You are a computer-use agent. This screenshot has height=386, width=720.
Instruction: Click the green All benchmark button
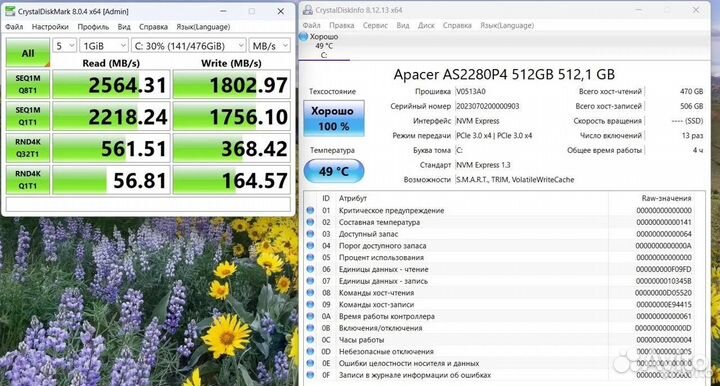click(x=28, y=53)
